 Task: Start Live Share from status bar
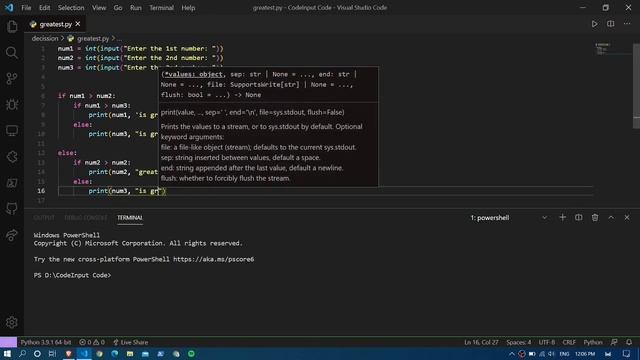[131, 342]
